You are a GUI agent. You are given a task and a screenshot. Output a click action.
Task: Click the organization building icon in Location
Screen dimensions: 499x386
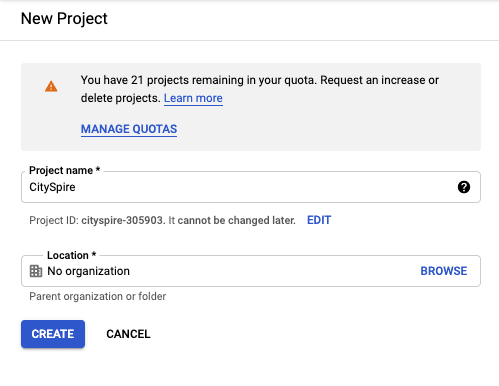[x=36, y=271]
